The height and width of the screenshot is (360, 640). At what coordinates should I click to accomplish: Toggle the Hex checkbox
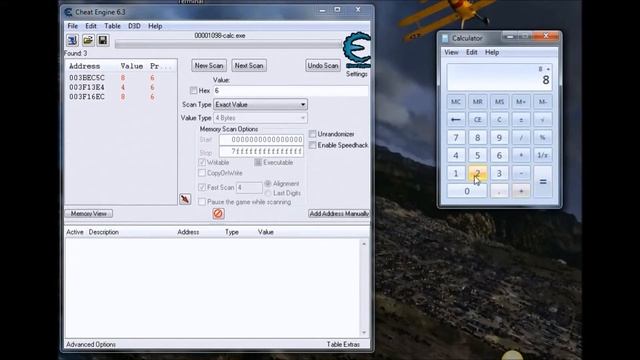tap(193, 91)
